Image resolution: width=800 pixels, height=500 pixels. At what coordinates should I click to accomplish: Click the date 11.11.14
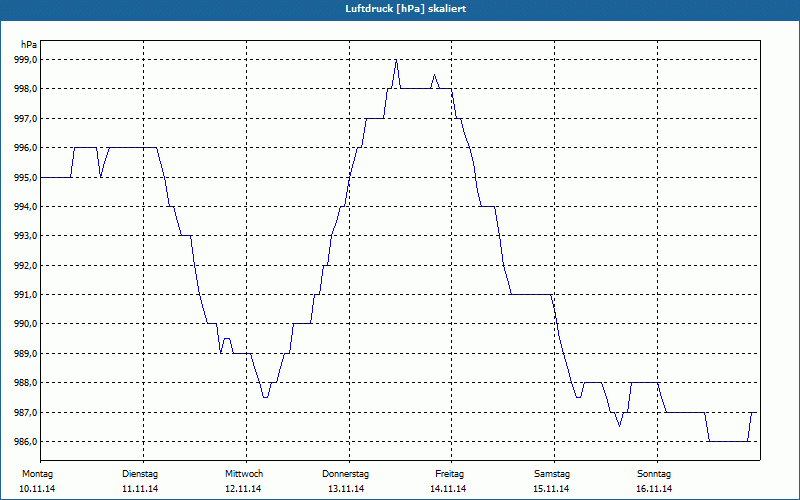coord(140,489)
